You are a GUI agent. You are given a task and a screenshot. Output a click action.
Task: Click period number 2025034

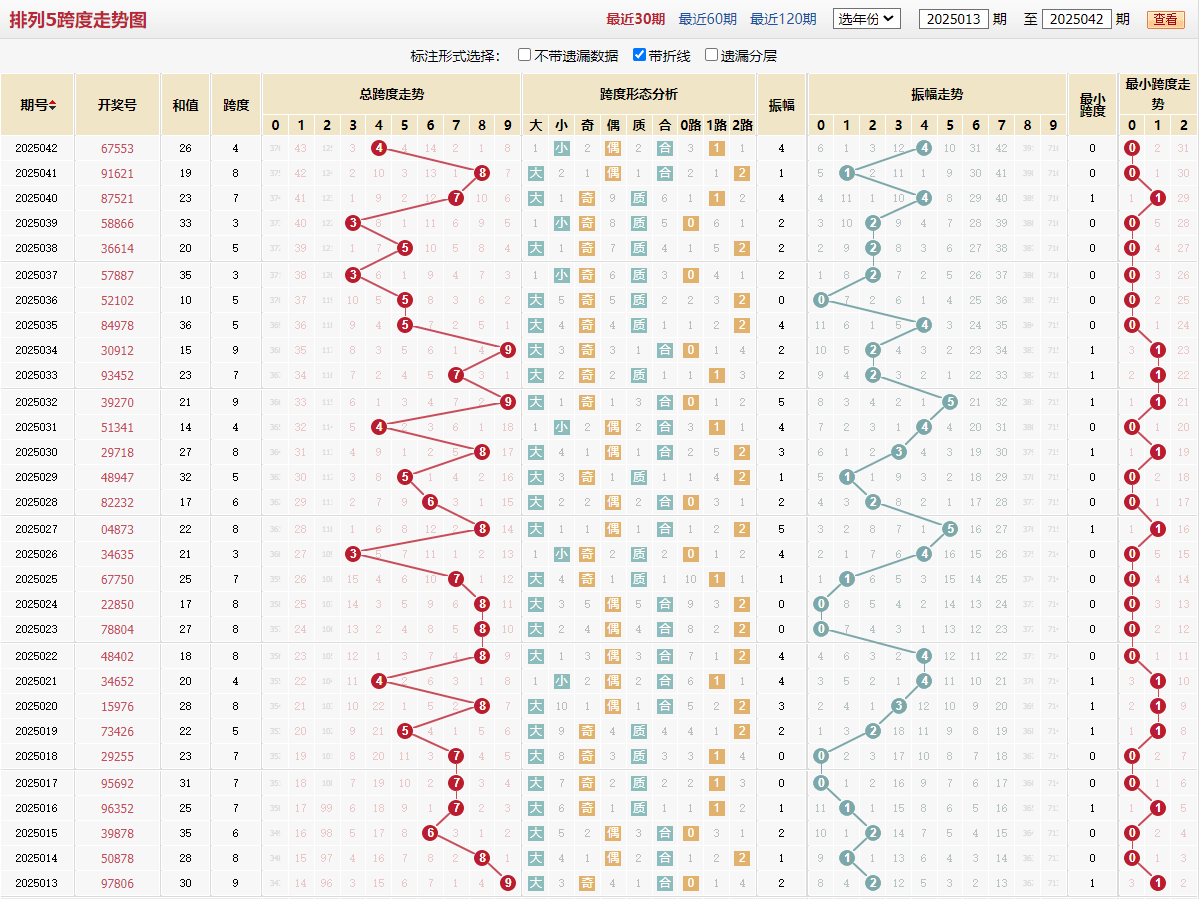37,350
